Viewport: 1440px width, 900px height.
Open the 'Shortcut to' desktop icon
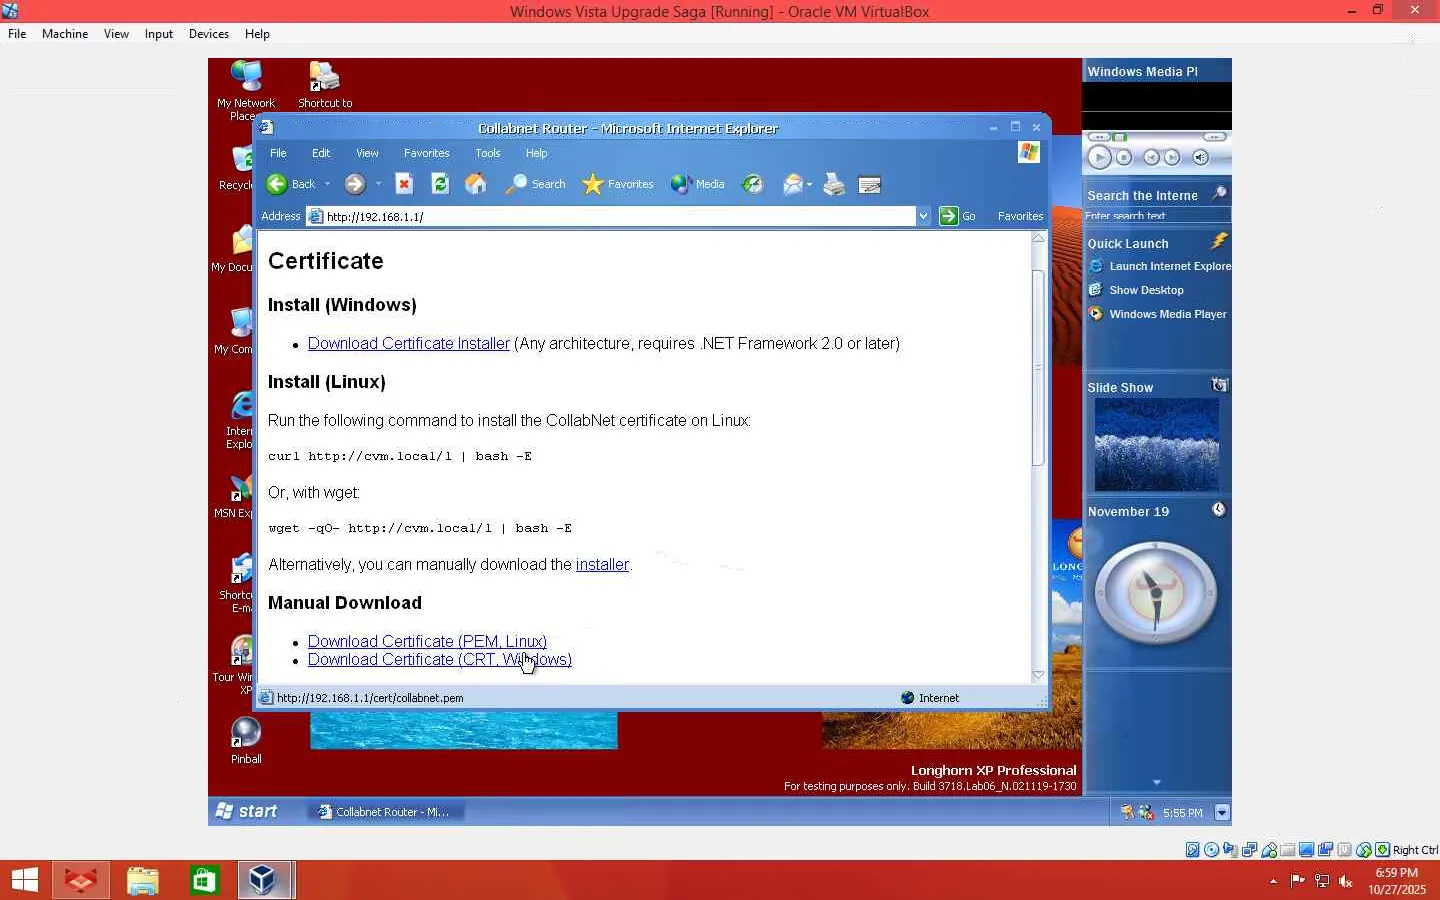click(325, 86)
